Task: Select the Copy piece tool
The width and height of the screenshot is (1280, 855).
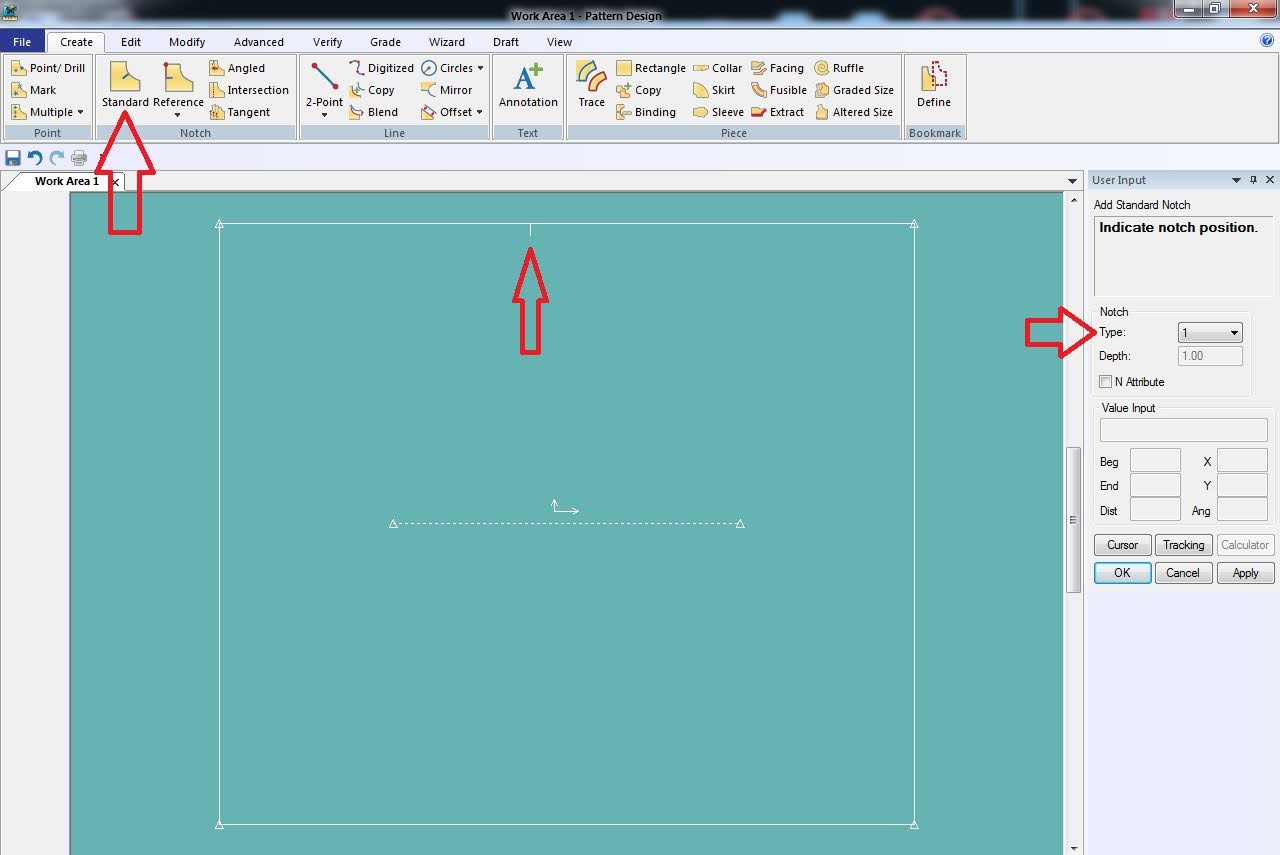Action: click(x=638, y=90)
